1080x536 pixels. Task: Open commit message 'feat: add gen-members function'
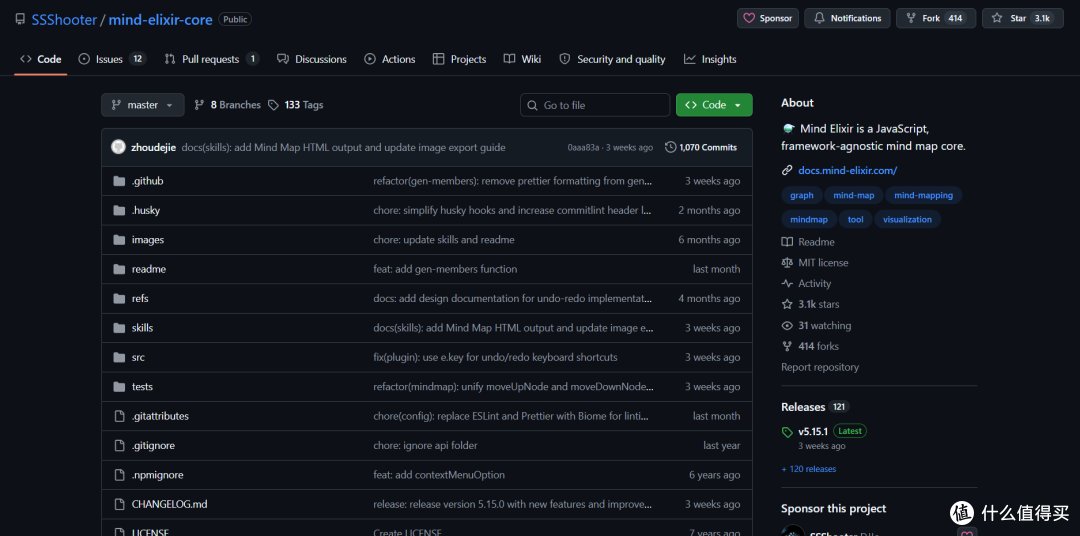(x=445, y=269)
